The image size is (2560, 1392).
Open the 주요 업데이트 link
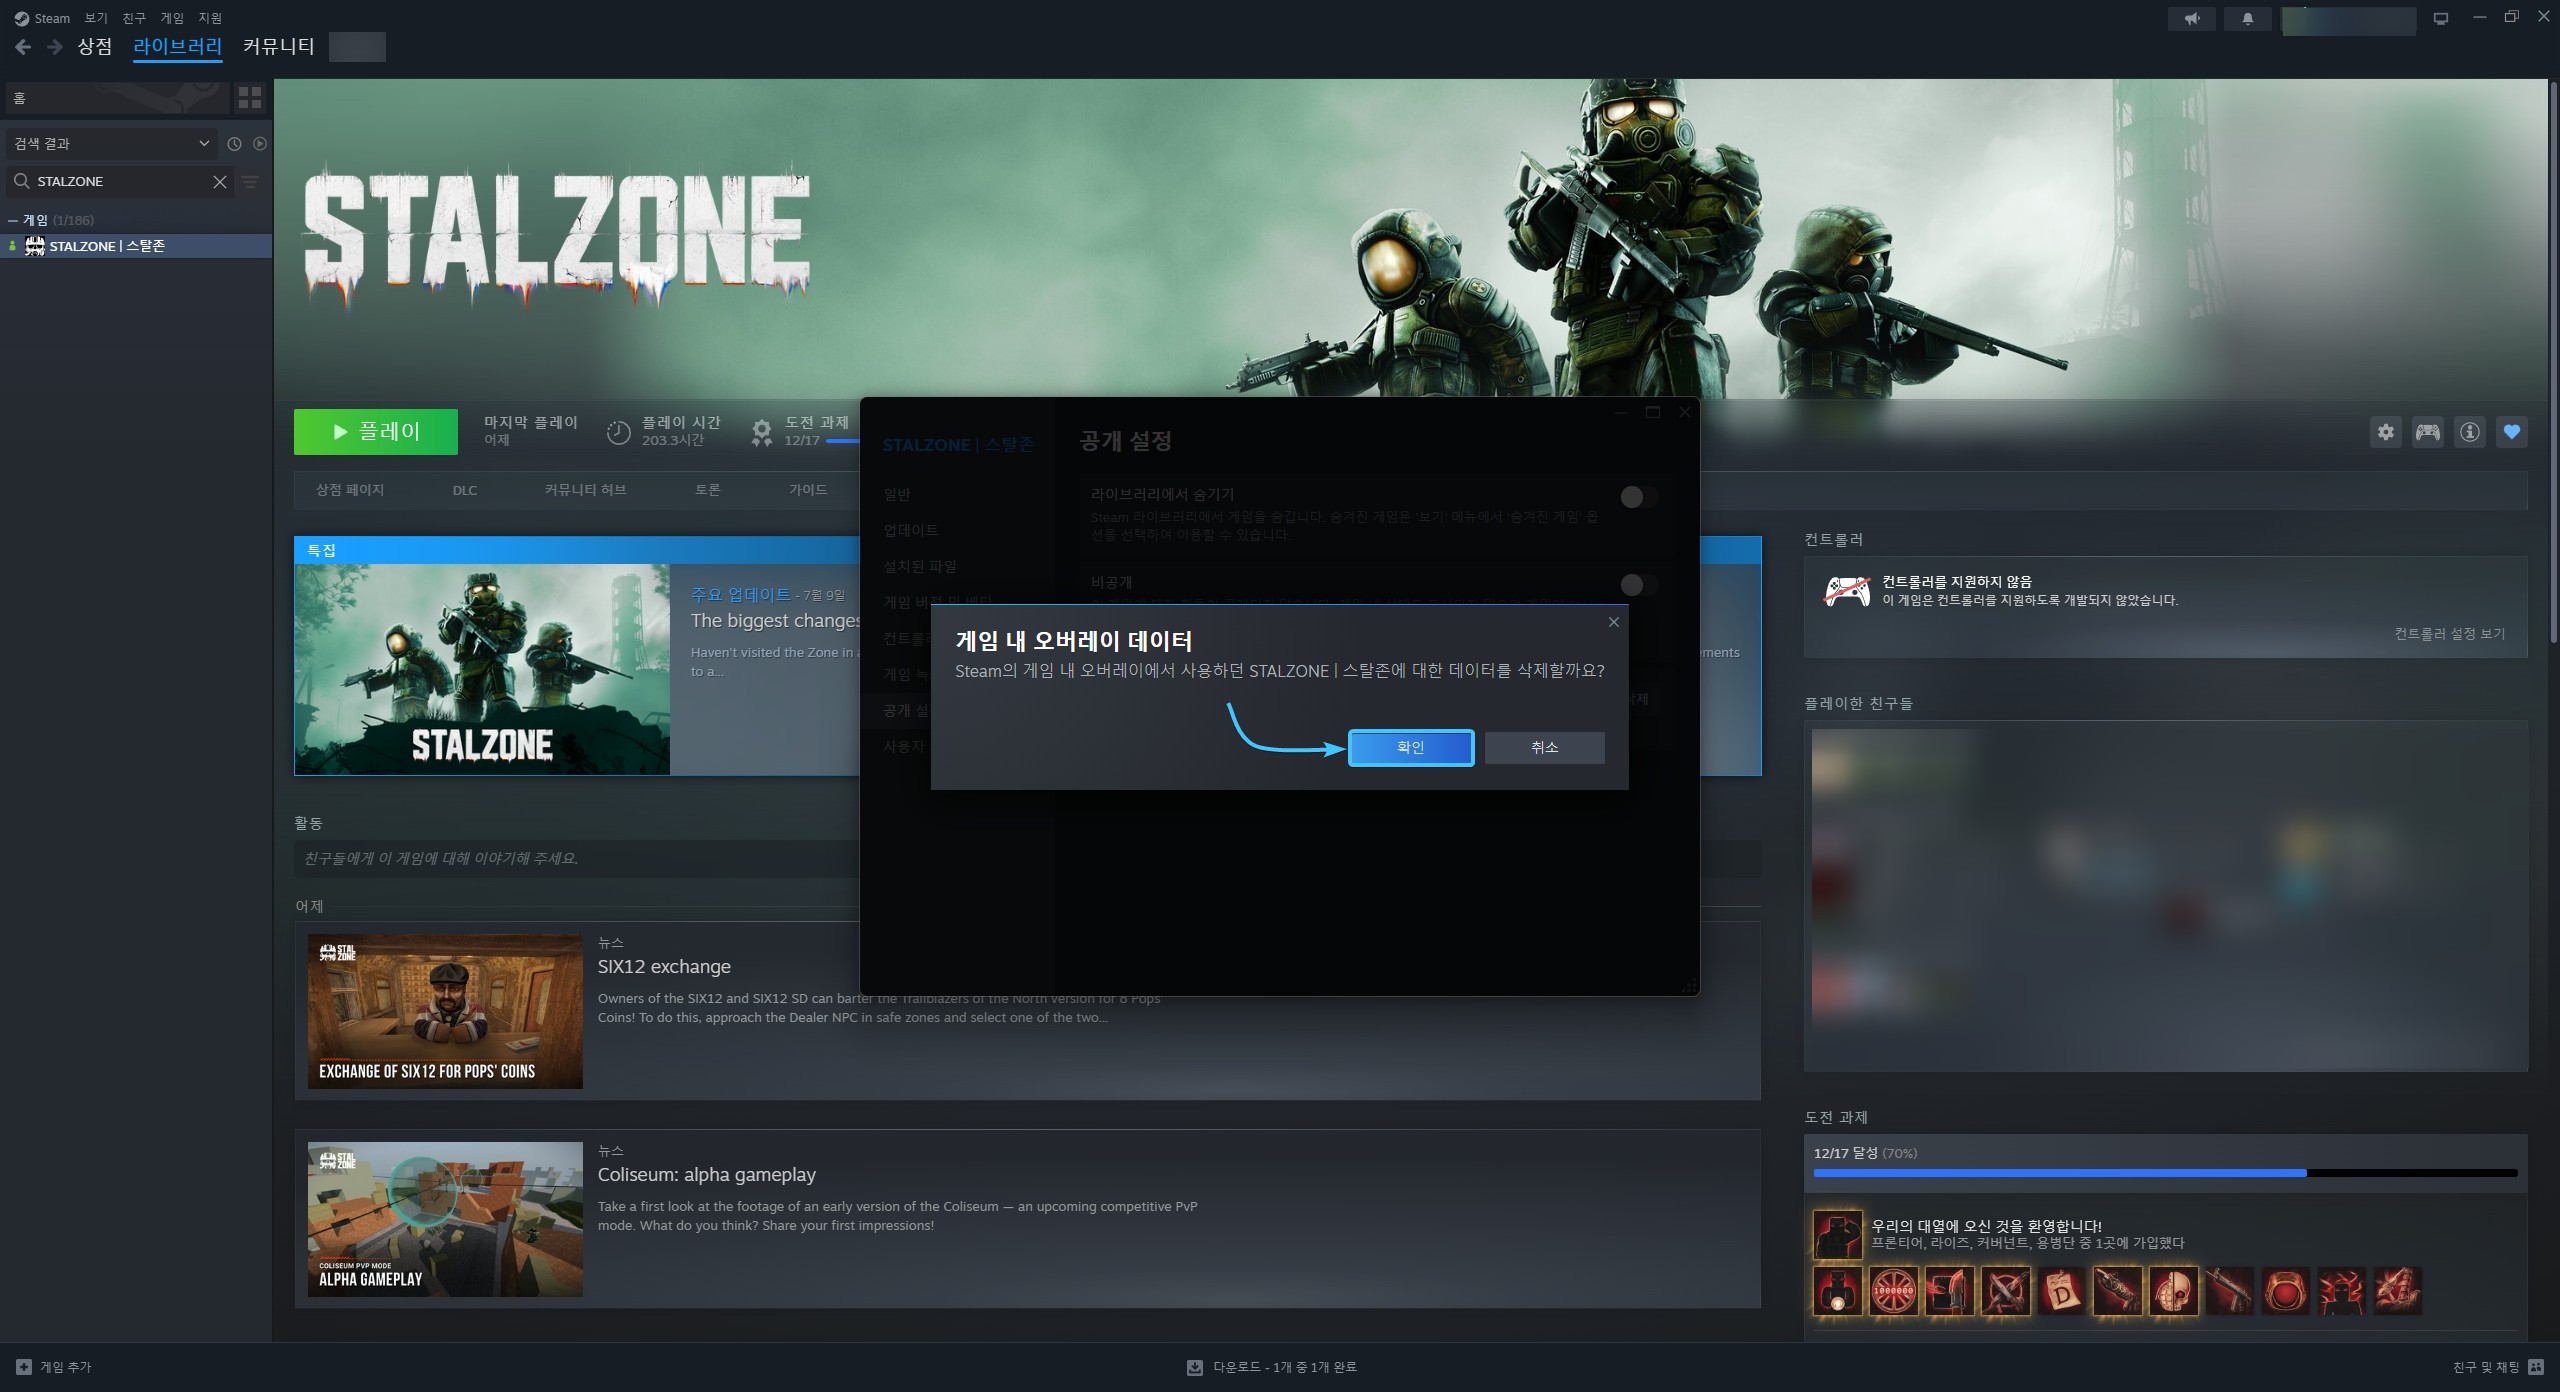(x=740, y=595)
